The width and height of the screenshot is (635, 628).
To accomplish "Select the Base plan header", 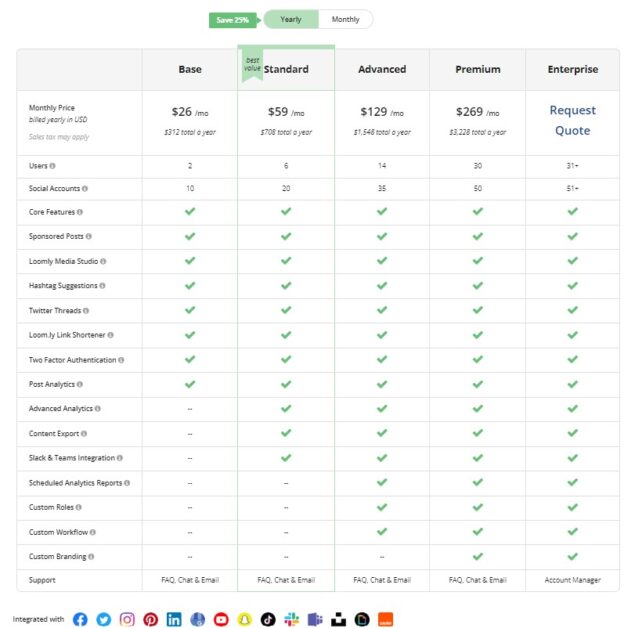I will point(190,69).
